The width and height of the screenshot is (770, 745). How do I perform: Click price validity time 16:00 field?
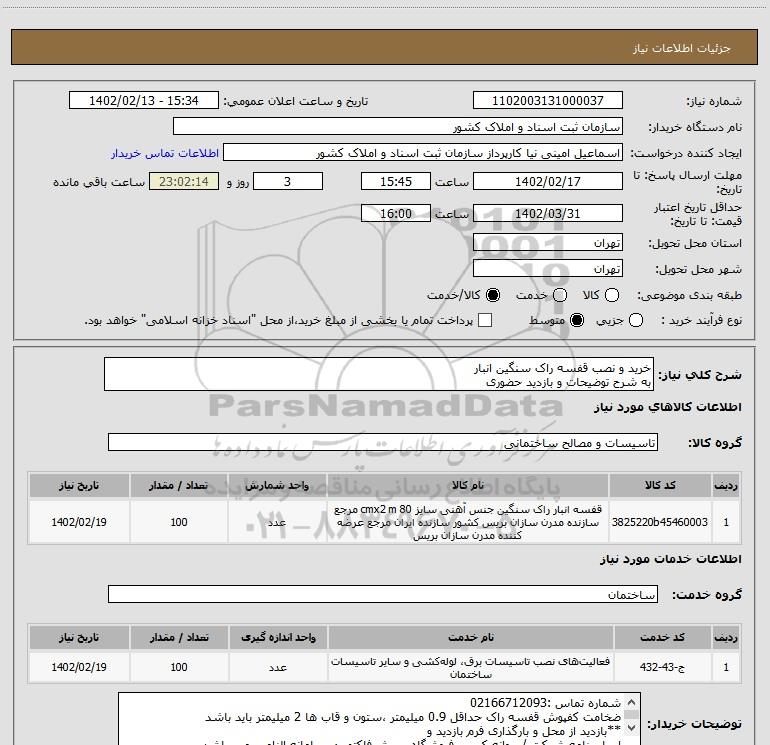(x=396, y=214)
